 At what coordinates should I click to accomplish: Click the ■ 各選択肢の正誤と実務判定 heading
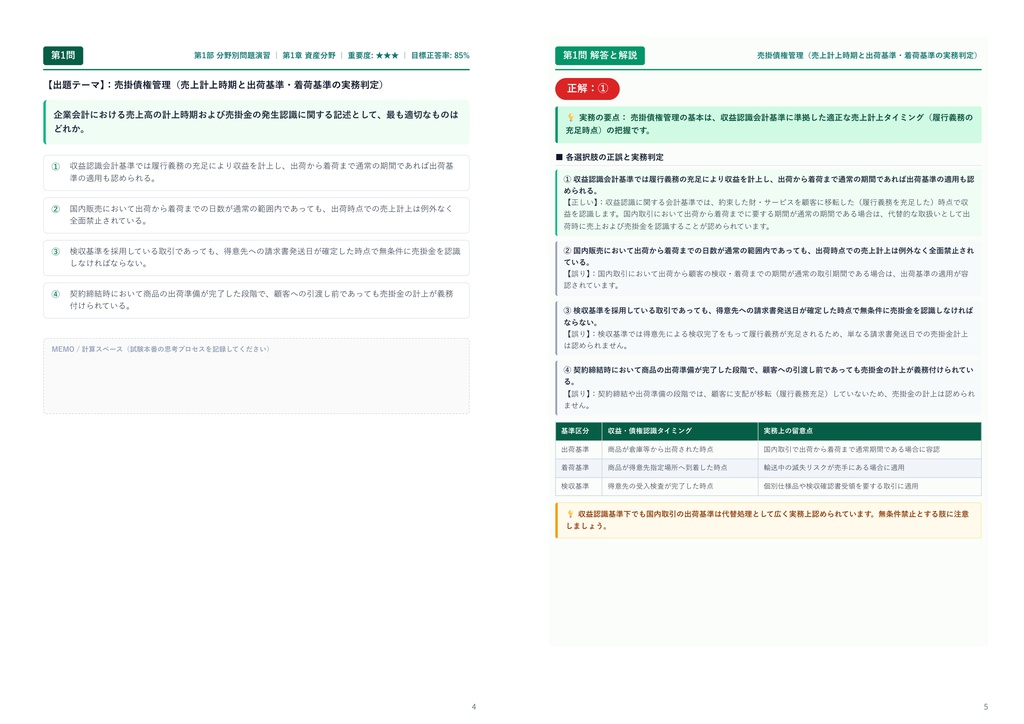click(609, 157)
